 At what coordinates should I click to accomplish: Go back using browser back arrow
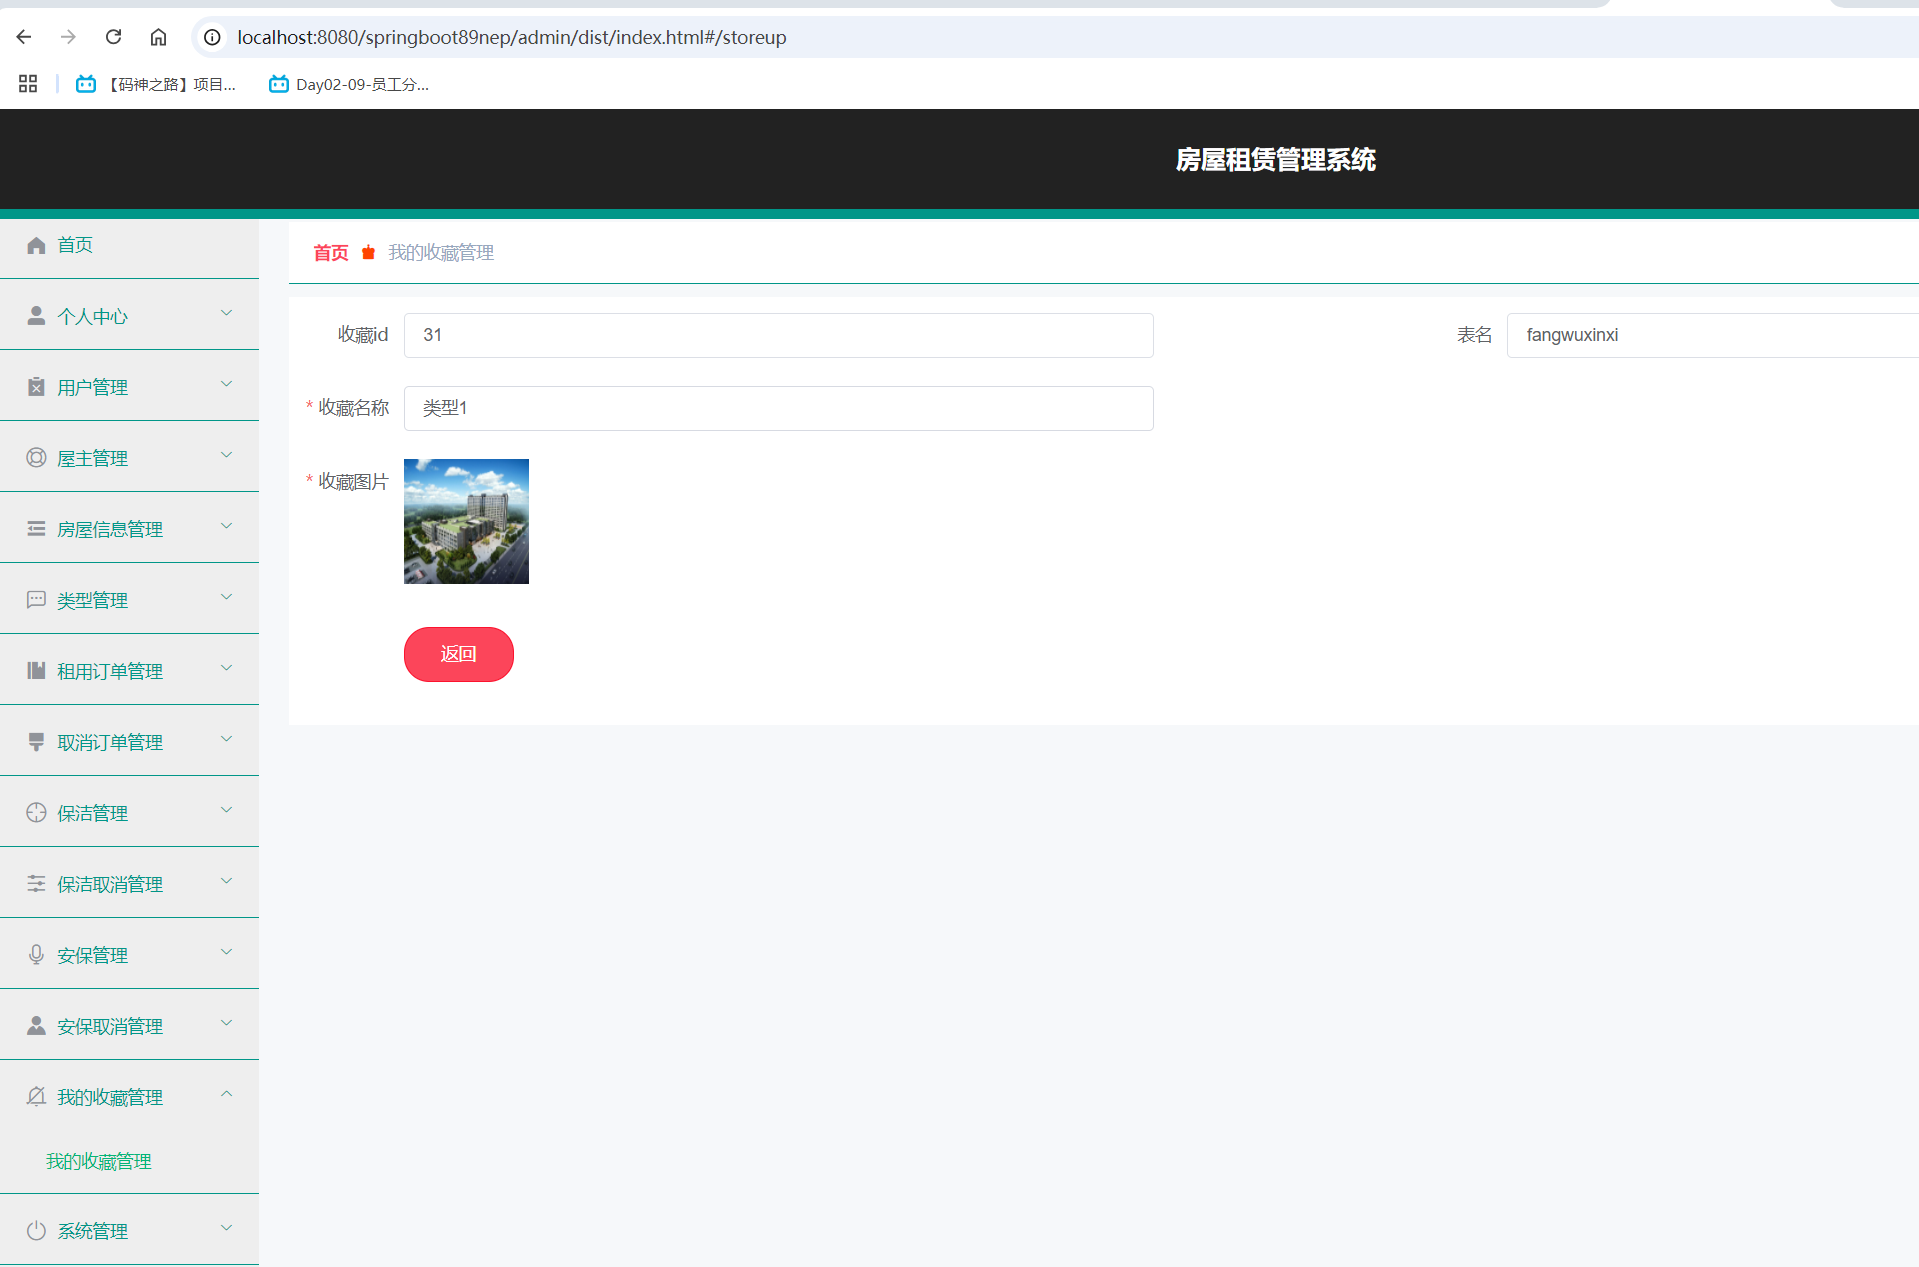(x=24, y=37)
